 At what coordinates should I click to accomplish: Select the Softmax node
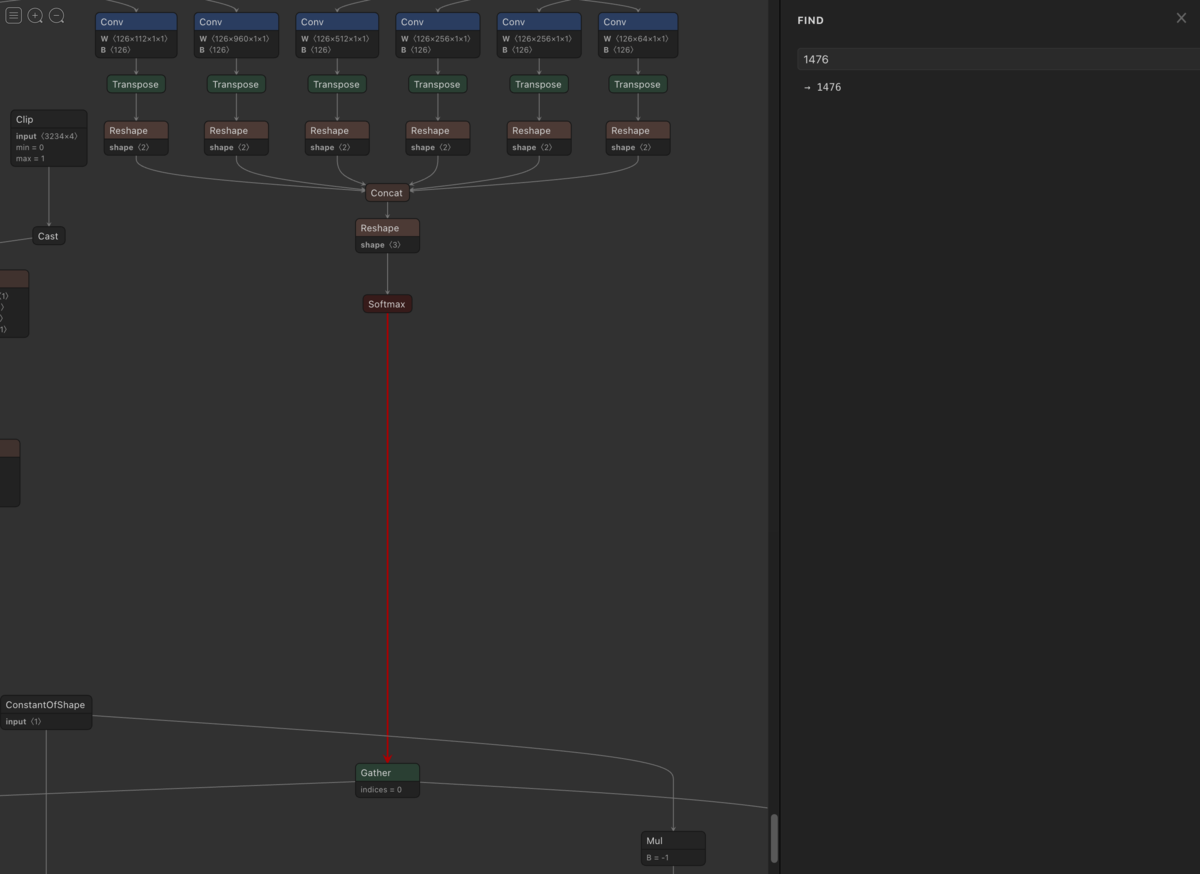click(387, 304)
